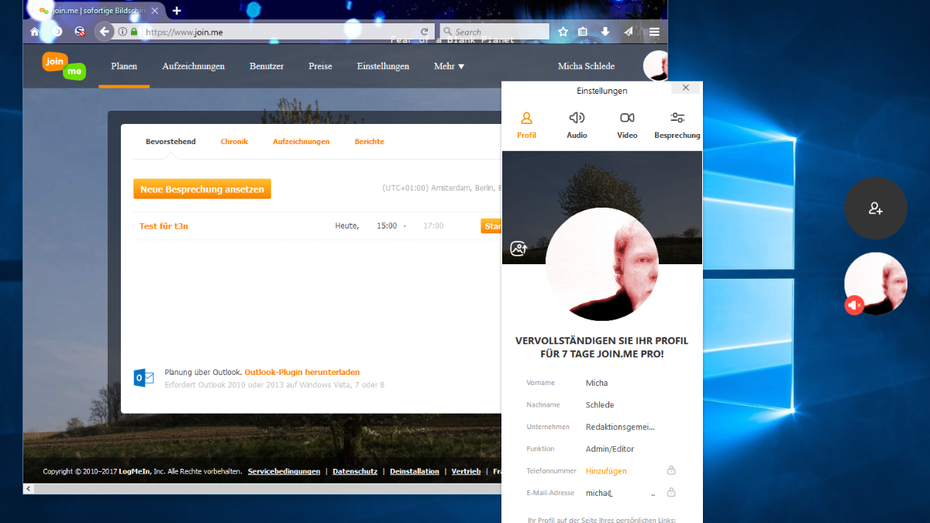Click the green padlock security icon
This screenshot has width=930, height=523.
click(134, 31)
